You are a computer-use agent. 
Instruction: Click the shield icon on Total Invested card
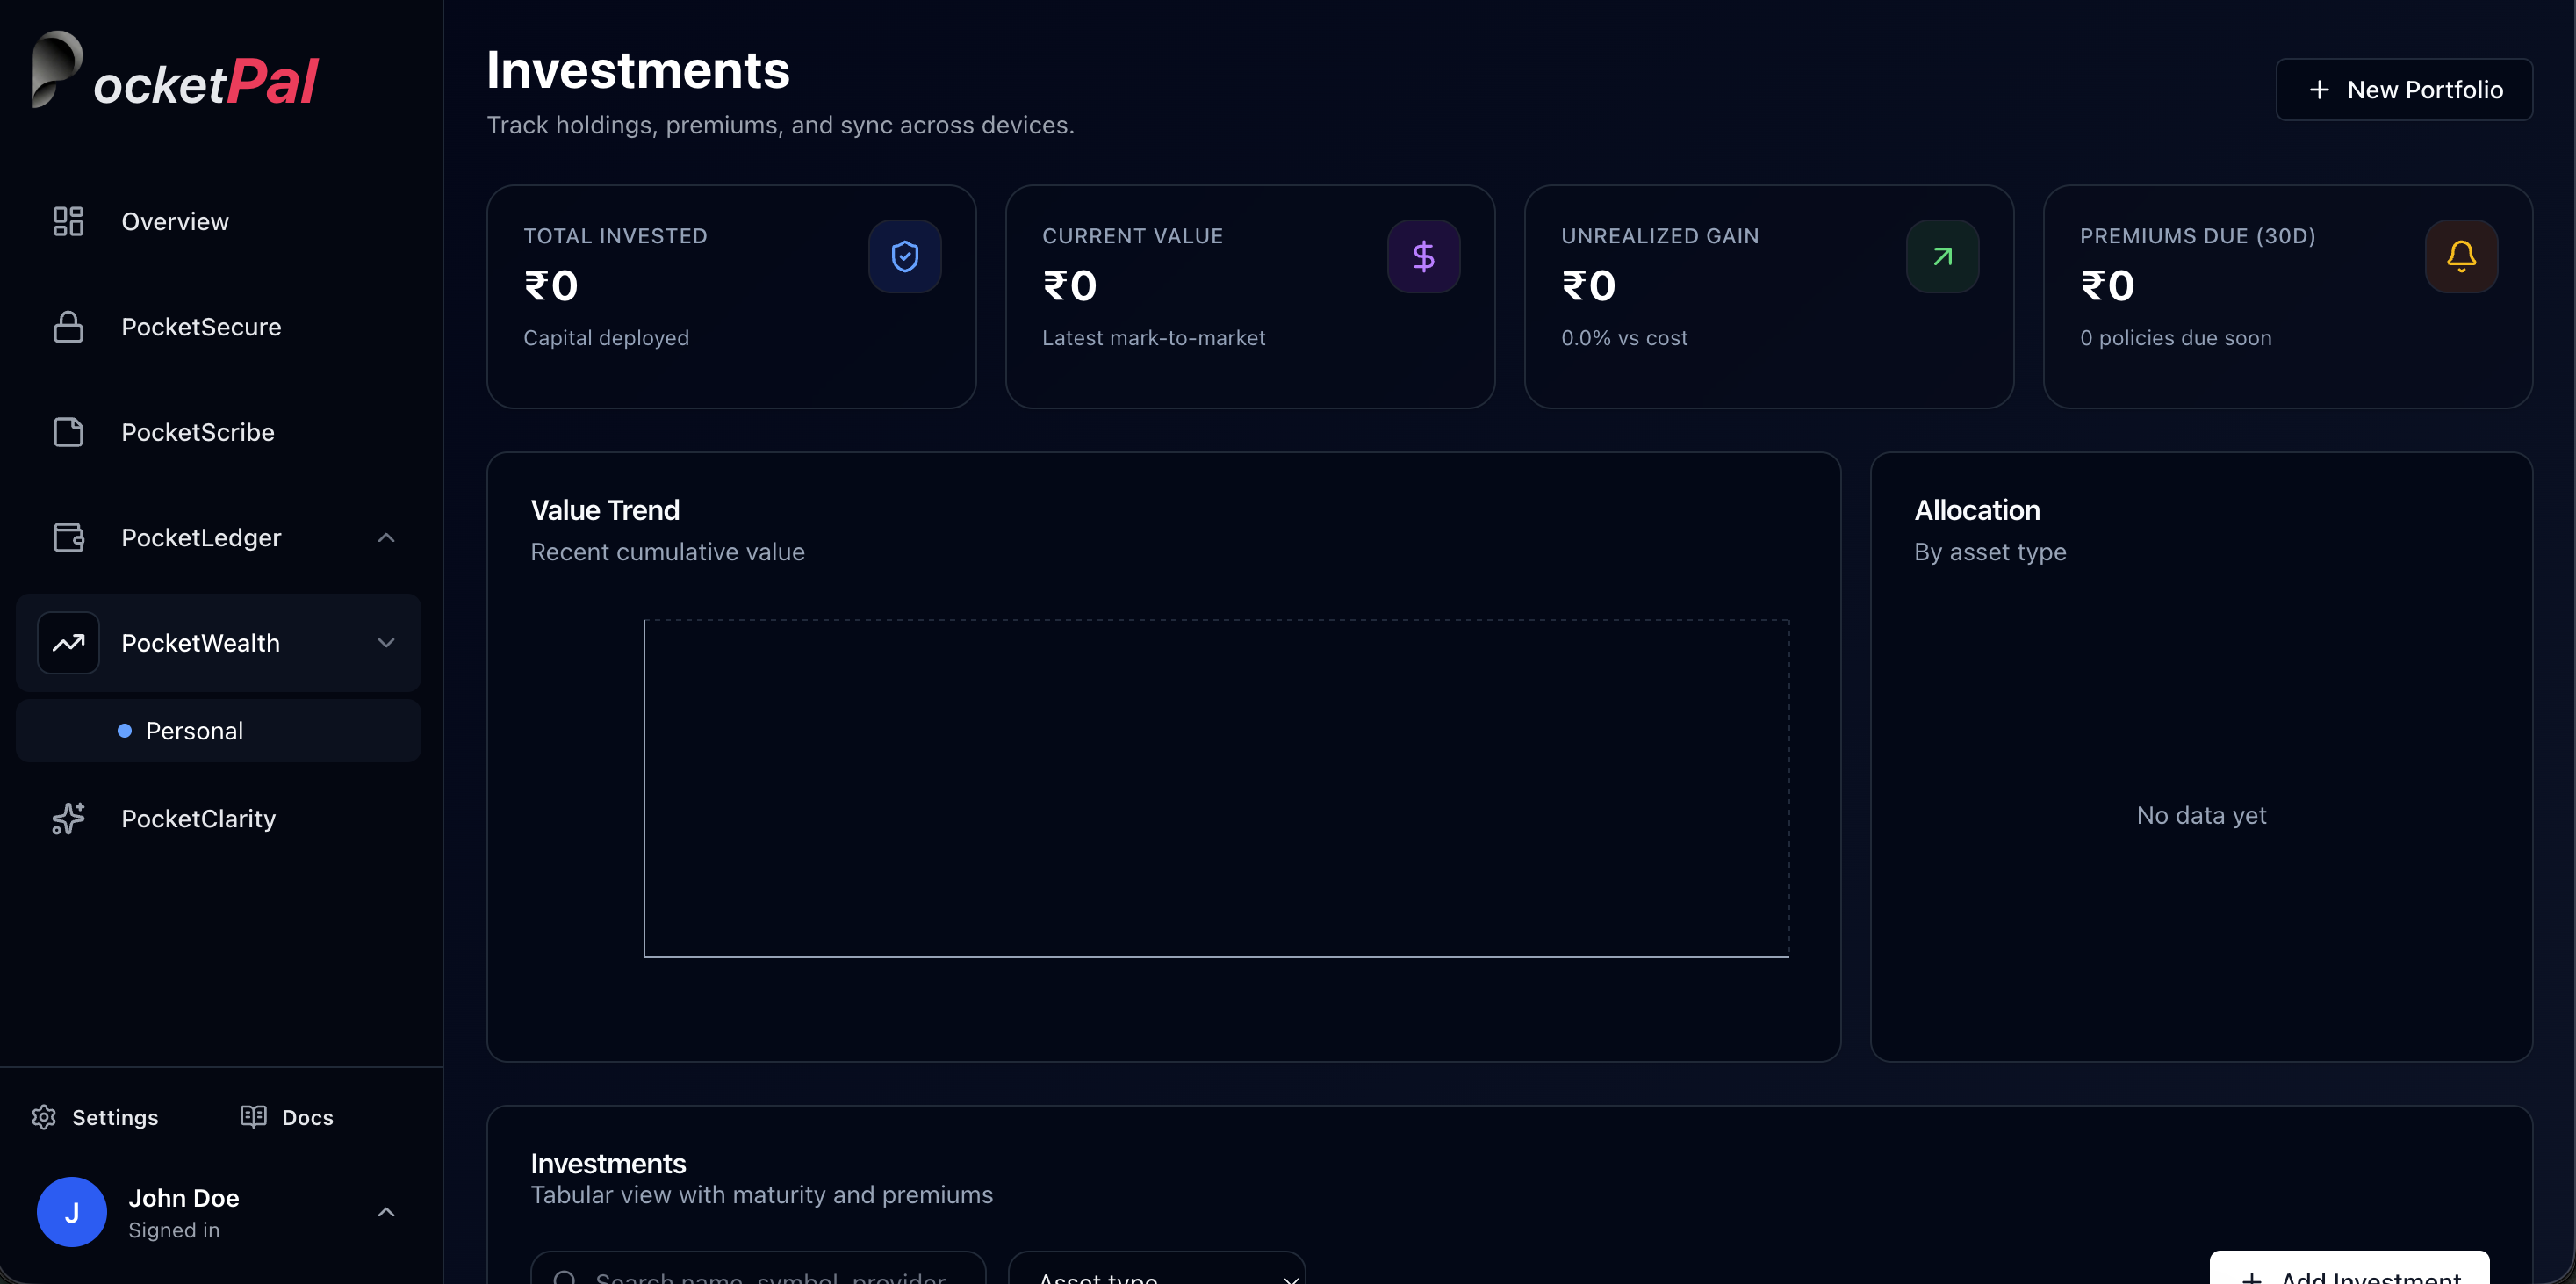tap(905, 257)
